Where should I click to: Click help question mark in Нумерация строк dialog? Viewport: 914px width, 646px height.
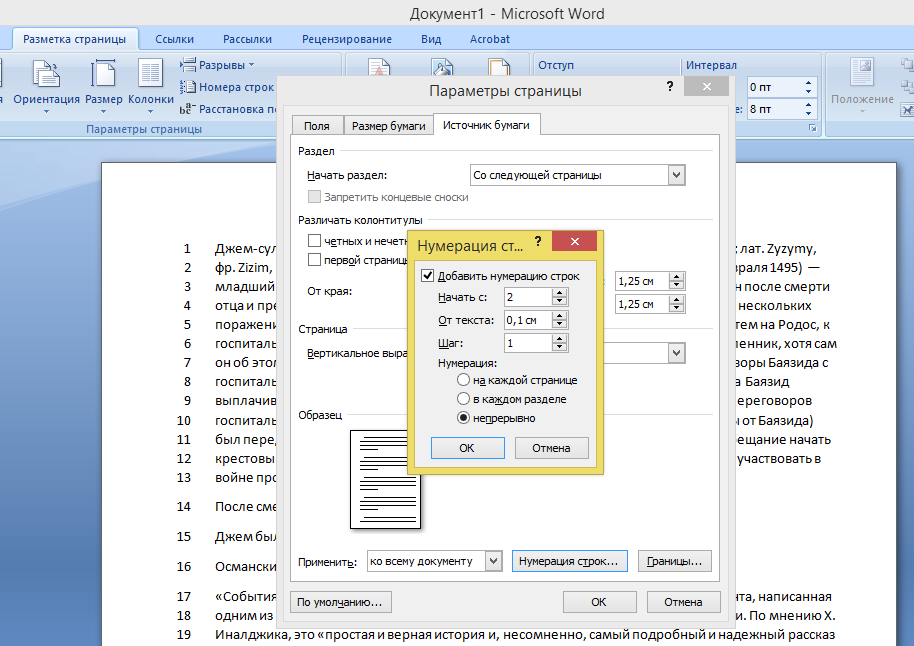coord(538,241)
